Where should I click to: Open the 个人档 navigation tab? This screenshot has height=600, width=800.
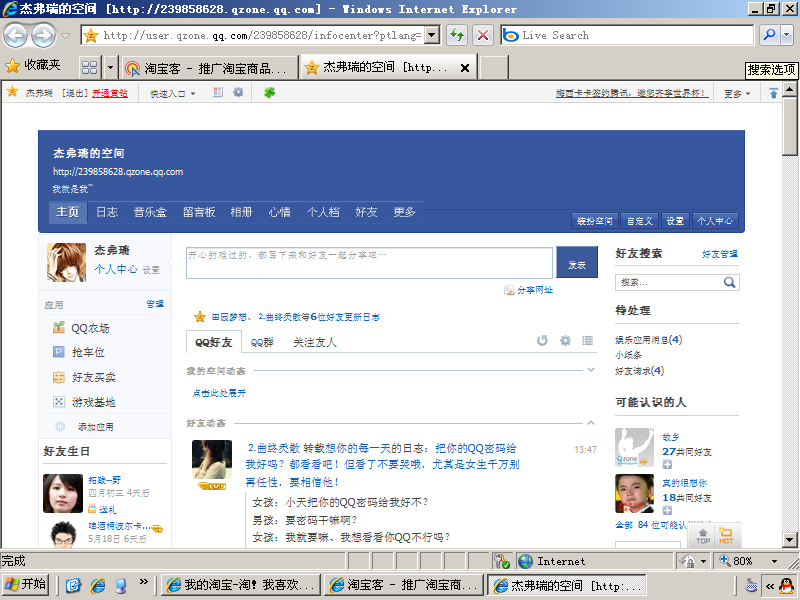point(323,212)
